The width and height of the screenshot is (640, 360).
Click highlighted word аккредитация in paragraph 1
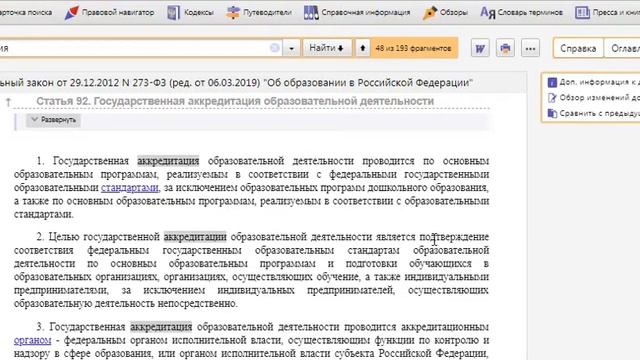click(168, 161)
